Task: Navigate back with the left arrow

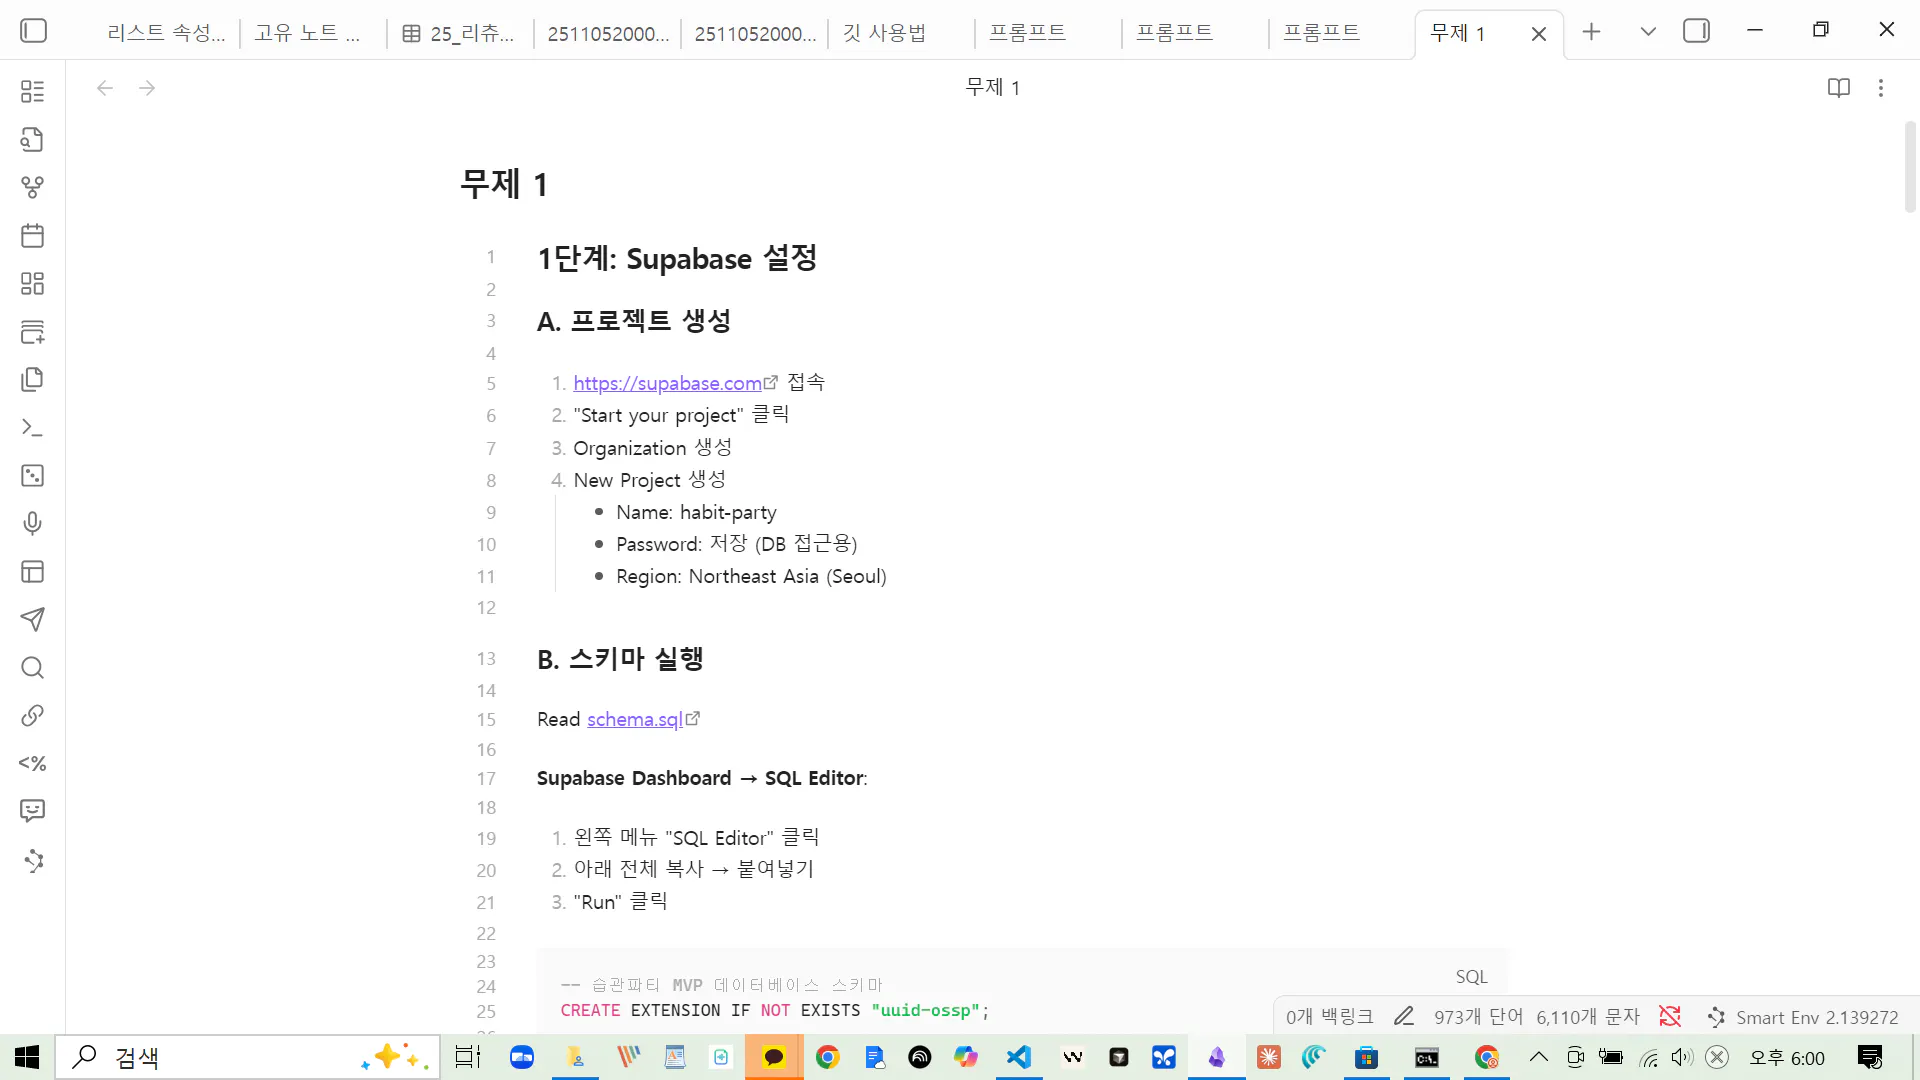Action: point(105,88)
